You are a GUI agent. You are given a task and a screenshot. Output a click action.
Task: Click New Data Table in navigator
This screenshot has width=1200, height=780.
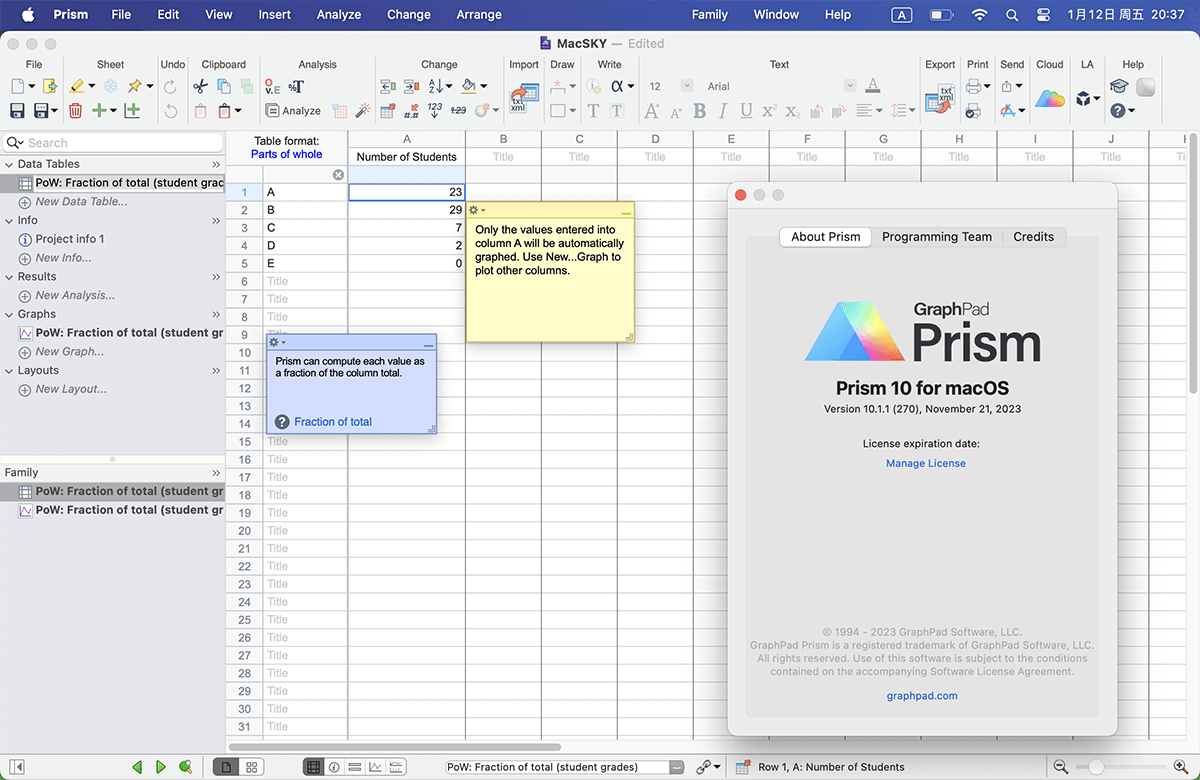click(81, 201)
